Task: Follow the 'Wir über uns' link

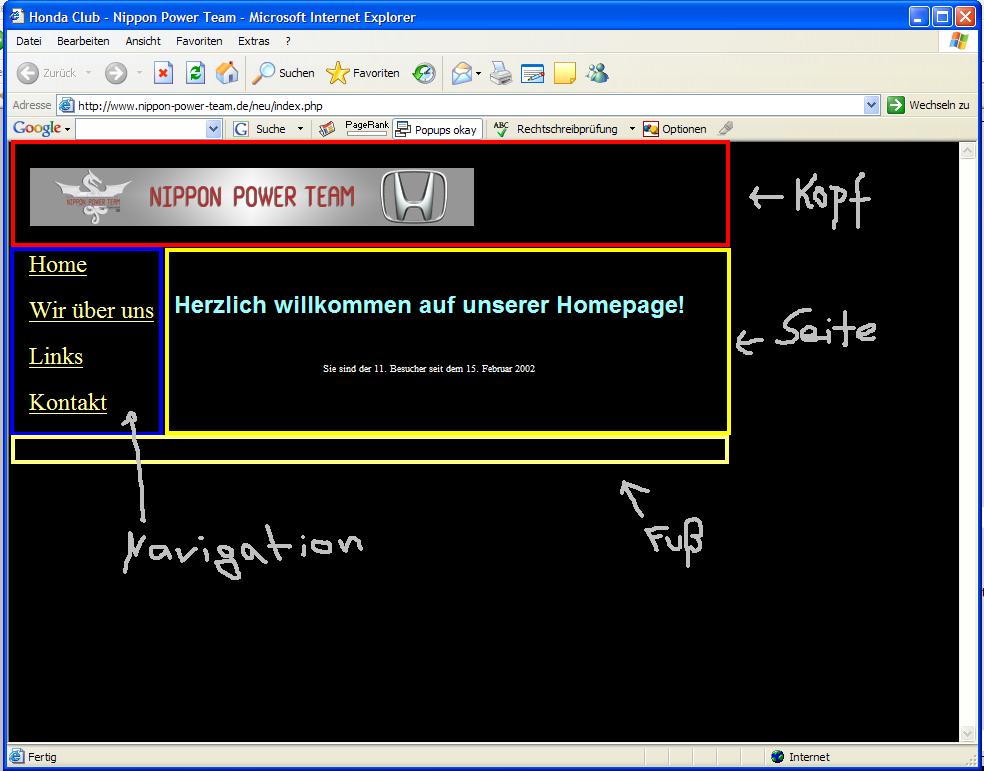Action: 91,310
